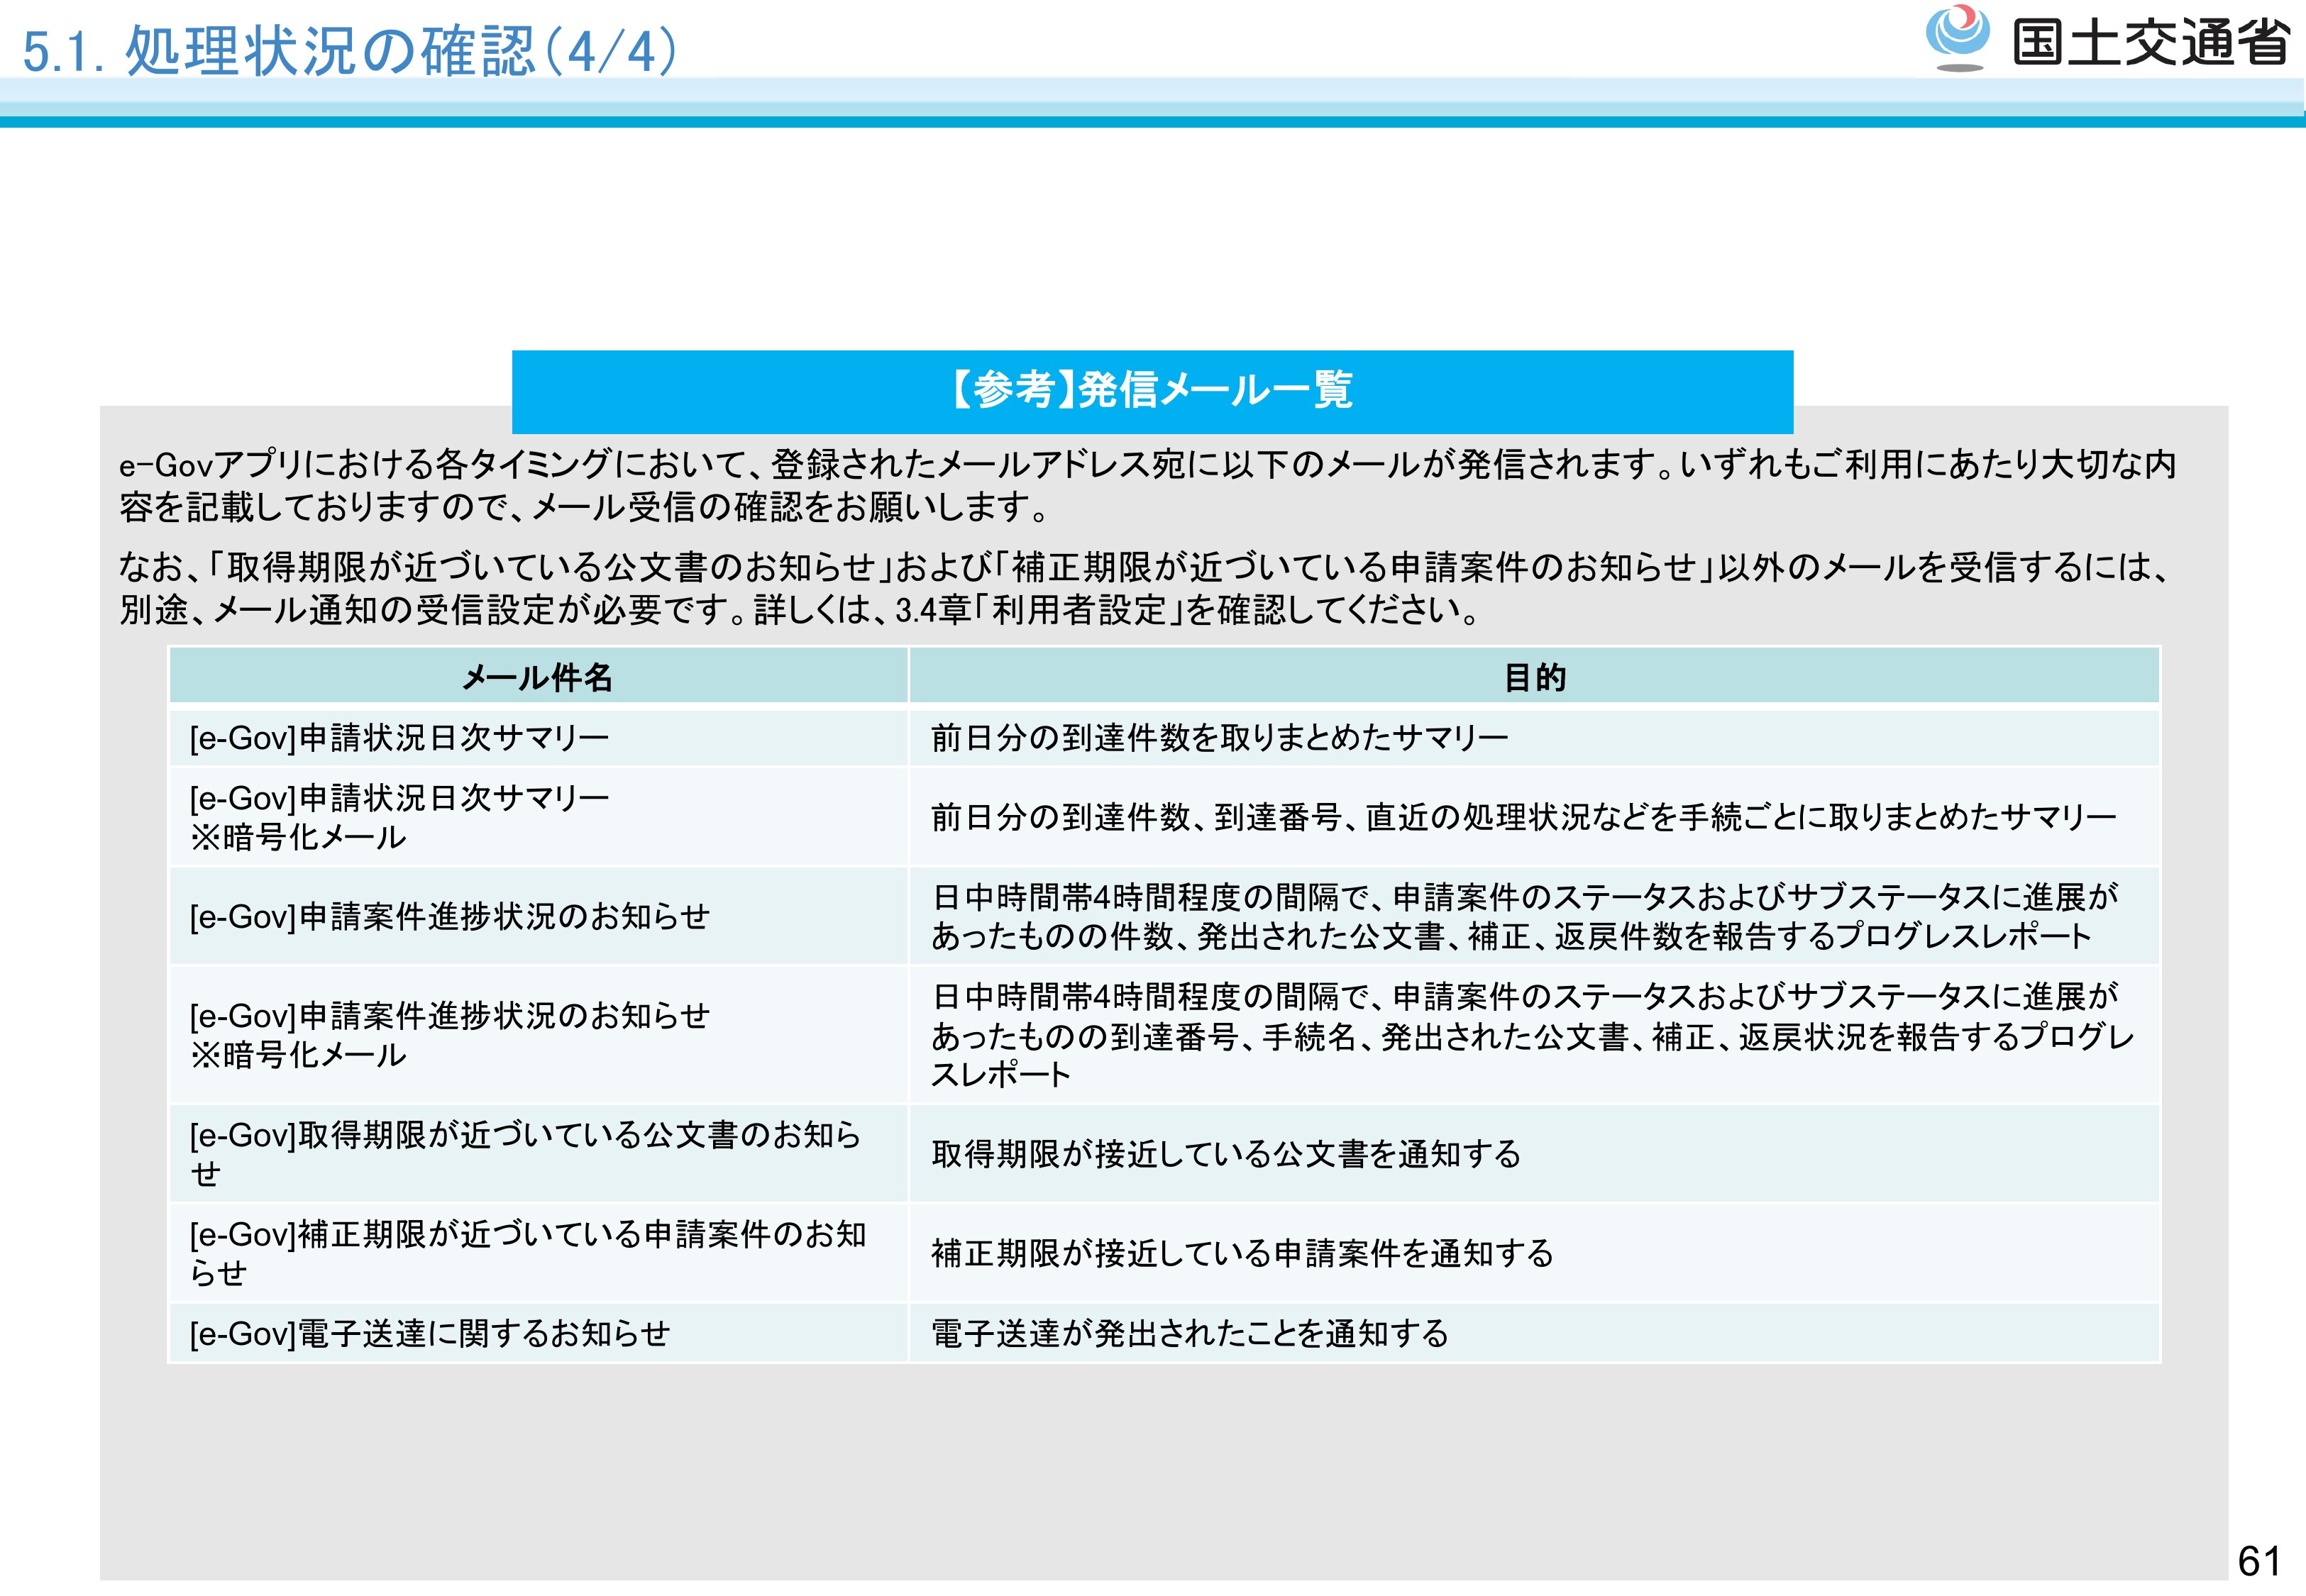Click the [e-Gov]申請案件進捗状況のお知らせ cell without 暗号化
The width and height of the screenshot is (2306, 1596).
click(450, 916)
